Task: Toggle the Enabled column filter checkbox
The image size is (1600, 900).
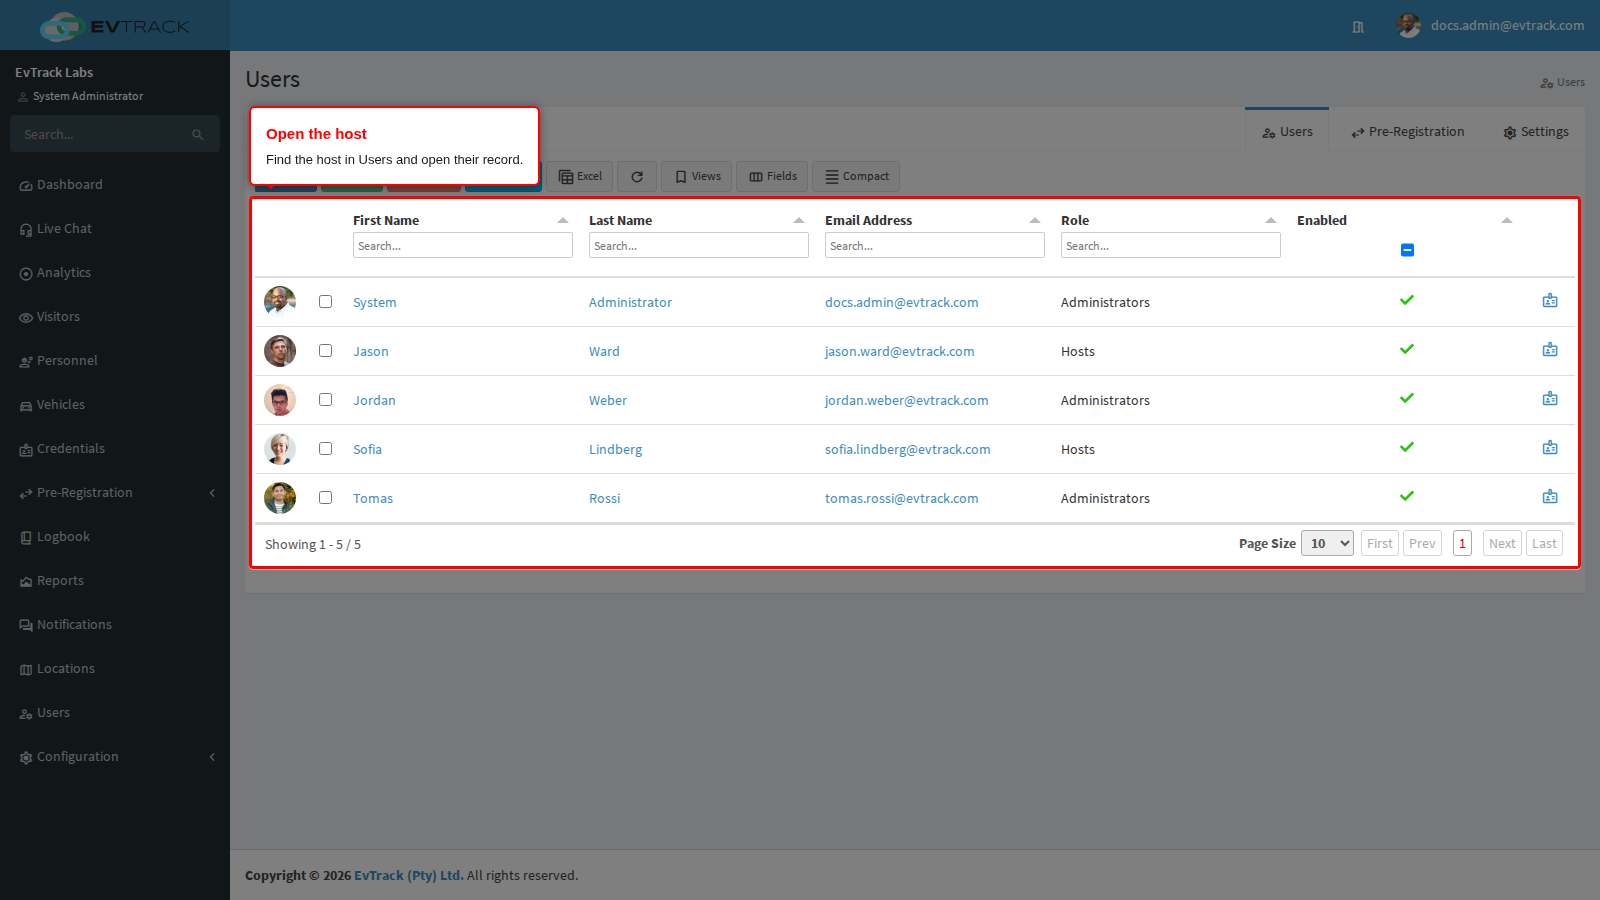Action: (x=1407, y=250)
